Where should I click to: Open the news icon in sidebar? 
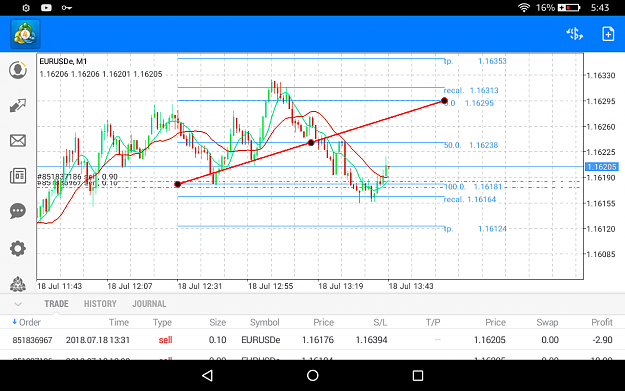click(x=18, y=176)
